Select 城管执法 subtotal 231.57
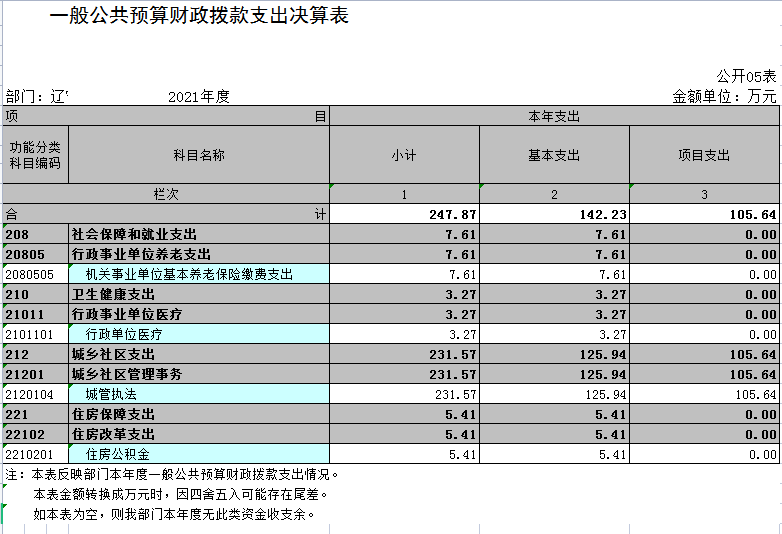 [x=404, y=394]
